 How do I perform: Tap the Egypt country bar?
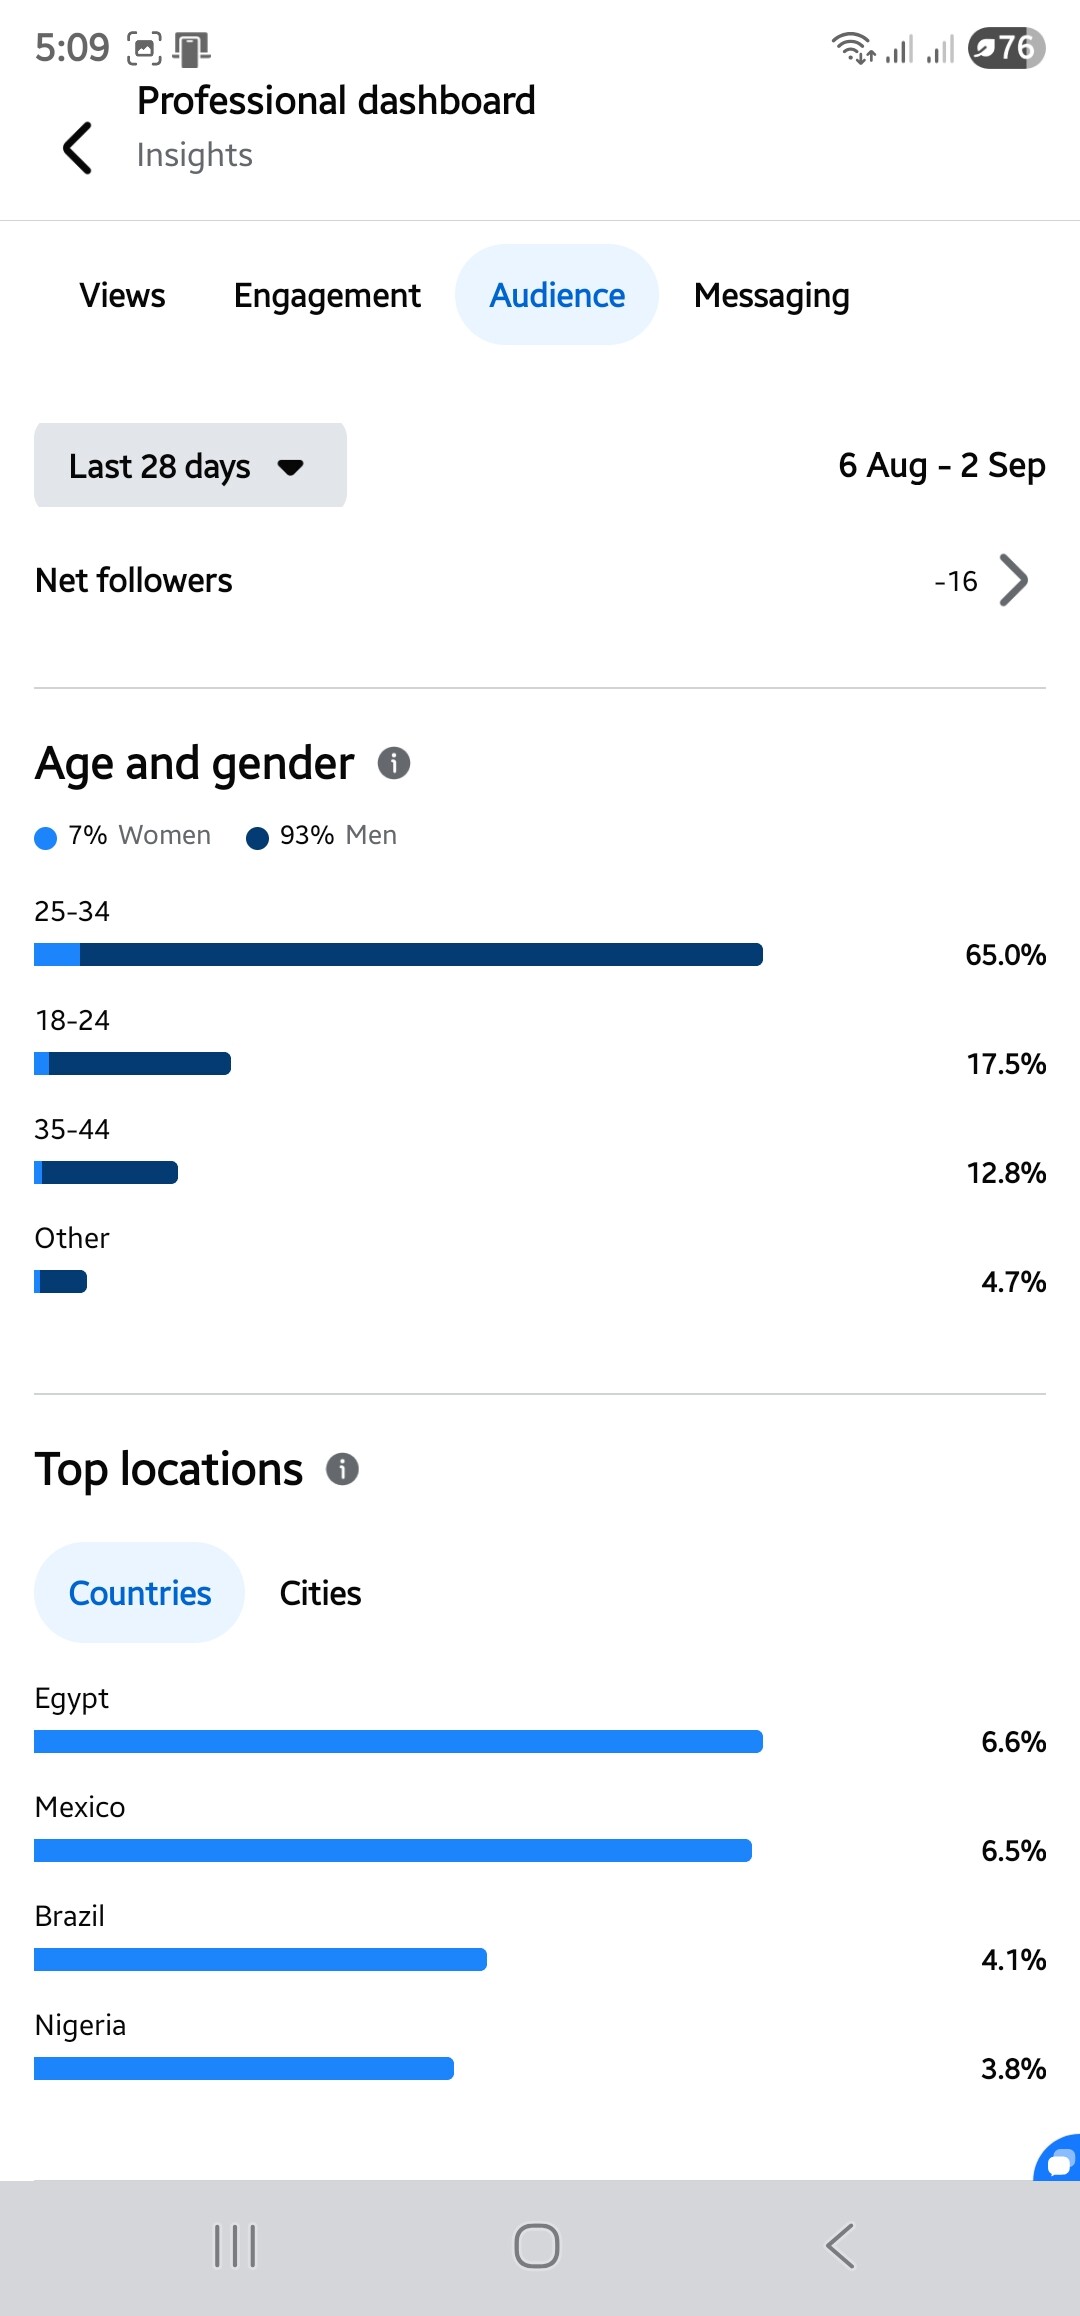(398, 1741)
